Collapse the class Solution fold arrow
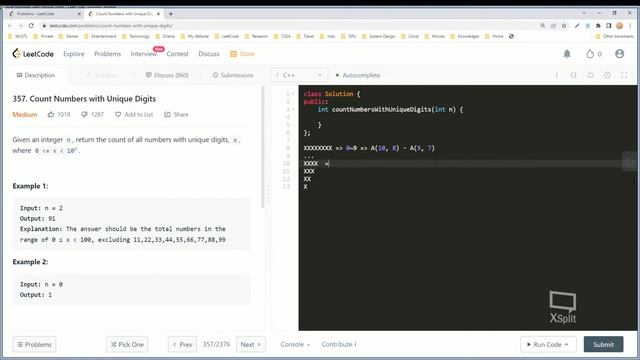This screenshot has width=640, height=360. click(x=293, y=94)
